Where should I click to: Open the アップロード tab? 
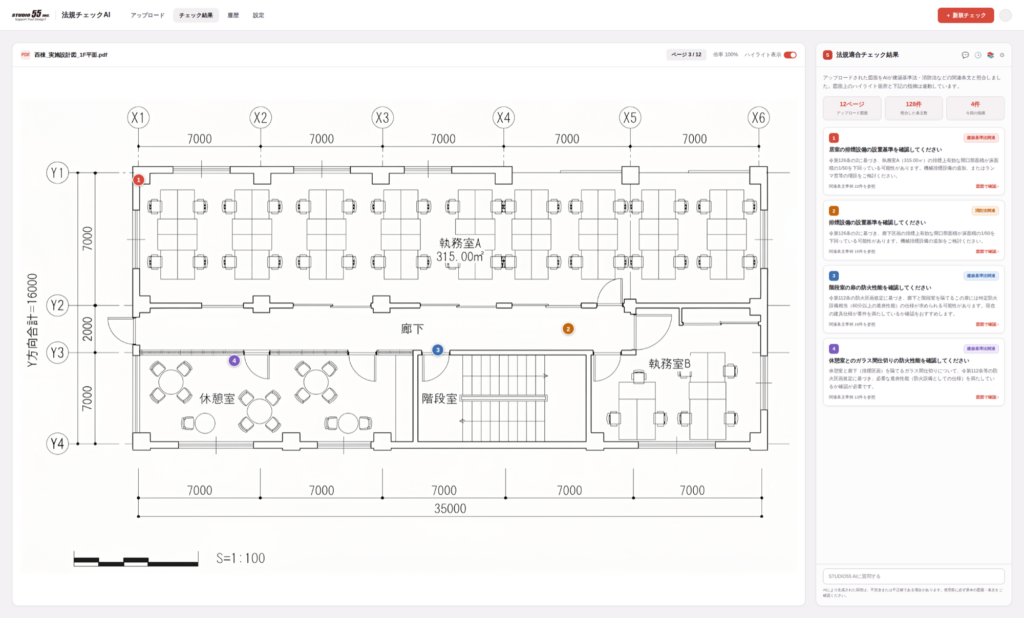(148, 15)
